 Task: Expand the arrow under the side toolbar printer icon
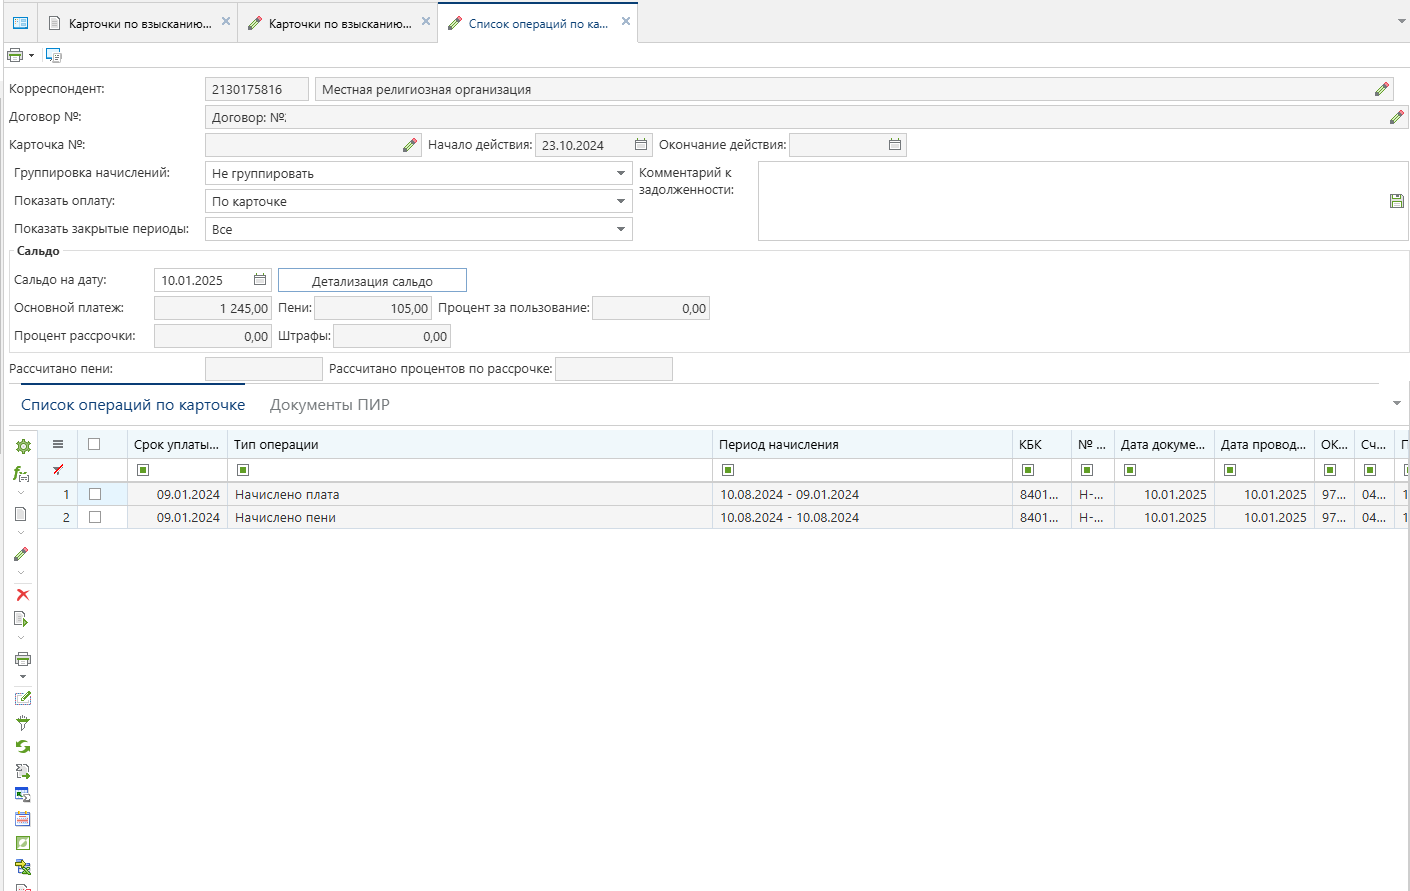[x=23, y=677]
